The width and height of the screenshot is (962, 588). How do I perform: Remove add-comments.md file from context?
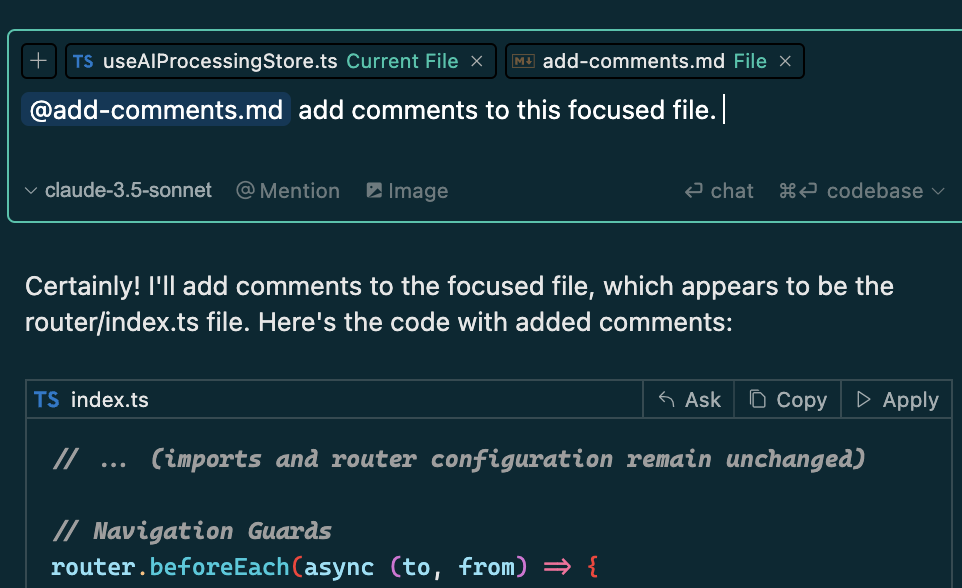785,61
